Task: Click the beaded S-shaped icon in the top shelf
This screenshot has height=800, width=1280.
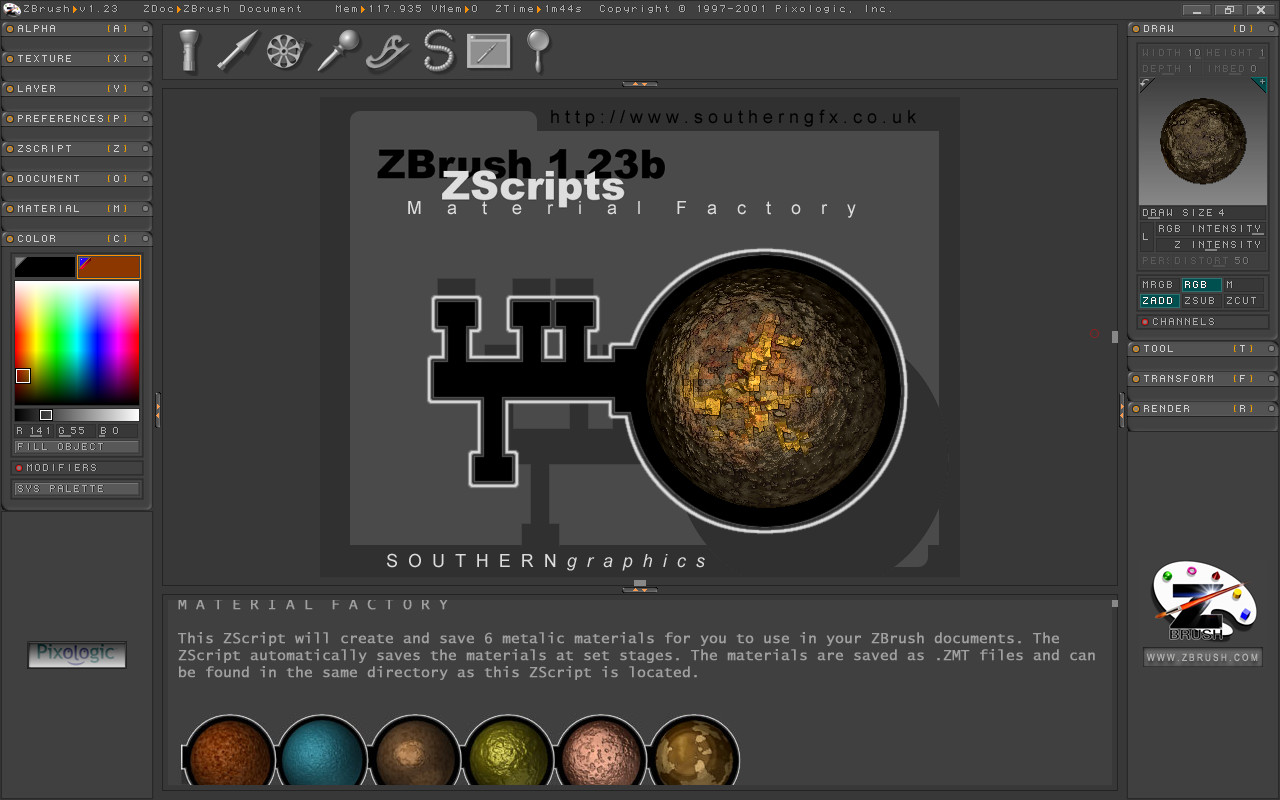Action: tap(438, 50)
